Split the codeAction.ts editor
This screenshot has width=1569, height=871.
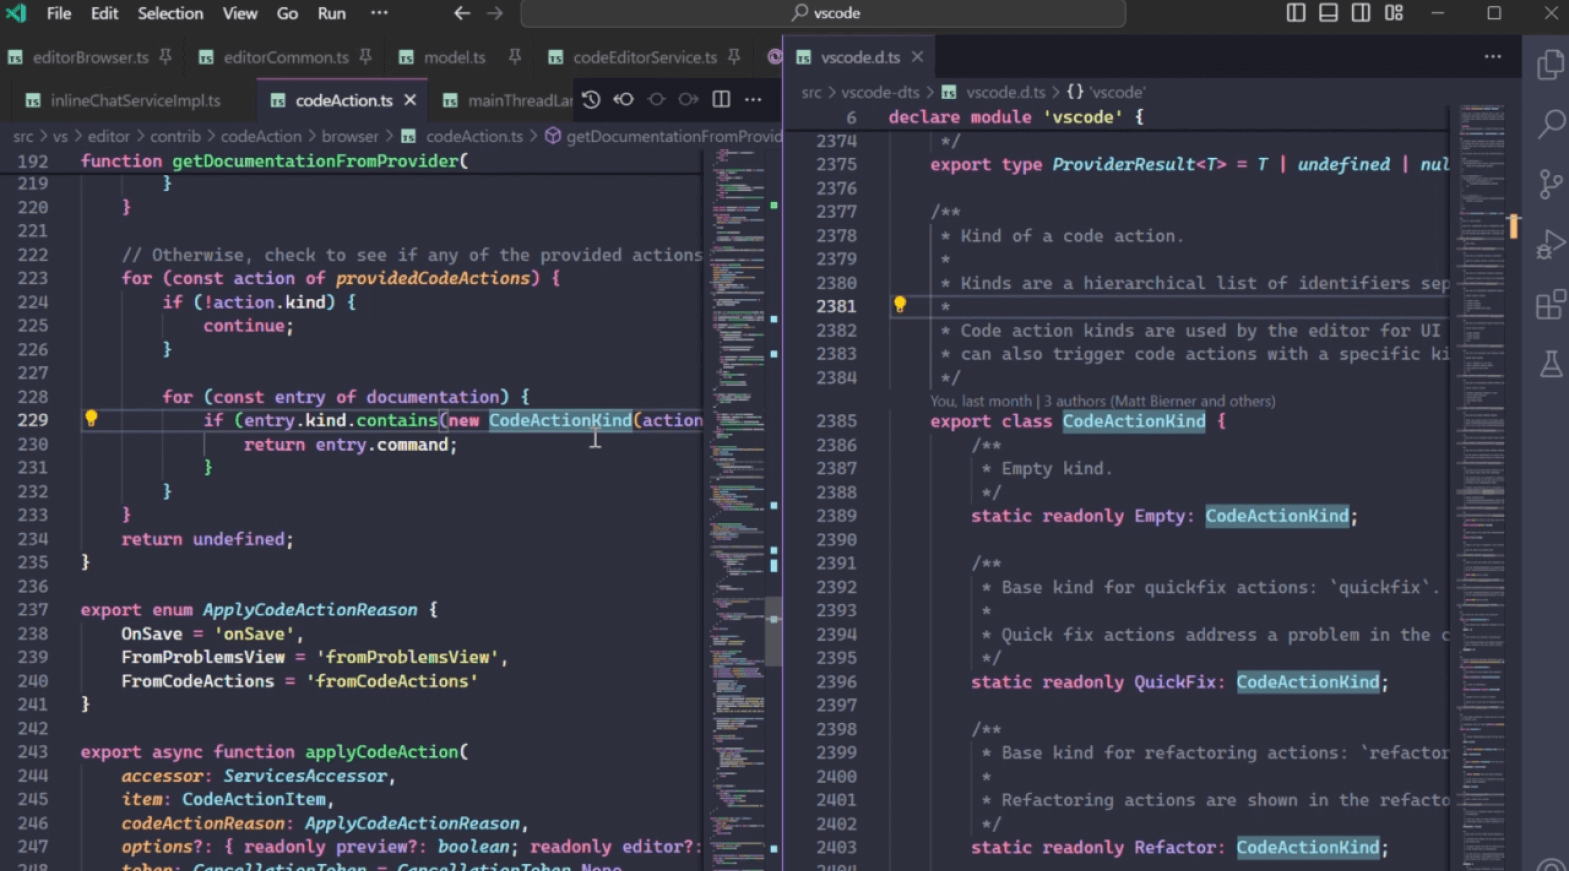[721, 99]
